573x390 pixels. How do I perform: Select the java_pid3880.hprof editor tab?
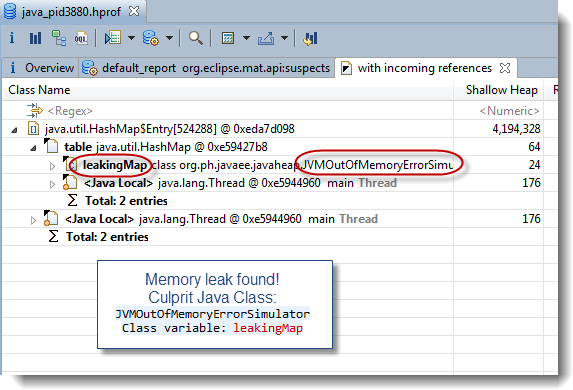click(x=71, y=12)
